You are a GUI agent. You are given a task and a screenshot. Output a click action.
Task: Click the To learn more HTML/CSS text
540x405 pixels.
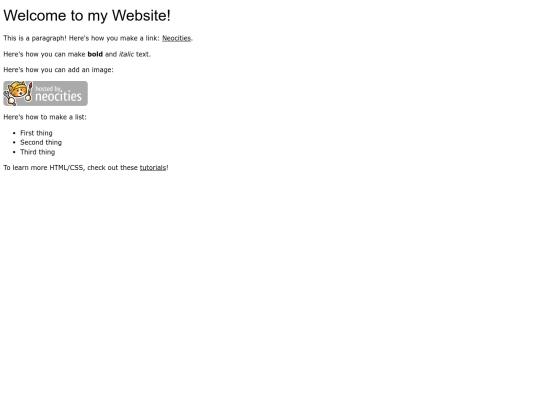[44, 168]
